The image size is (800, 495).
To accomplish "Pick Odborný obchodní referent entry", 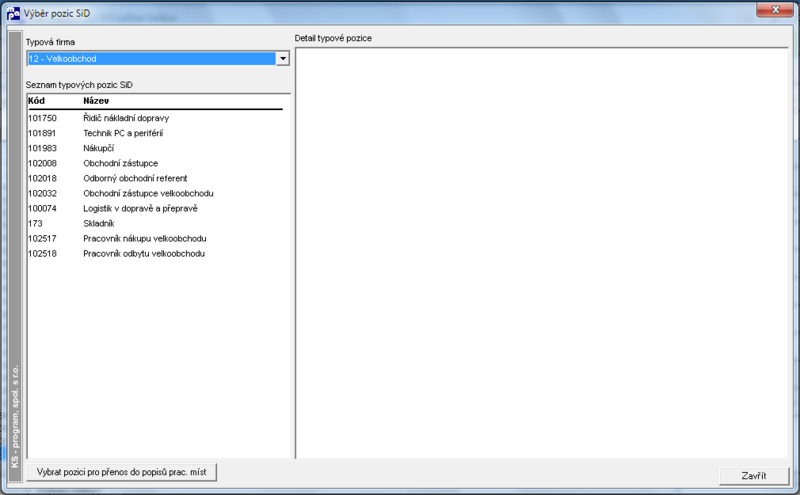I will pyautogui.click(x=155, y=178).
